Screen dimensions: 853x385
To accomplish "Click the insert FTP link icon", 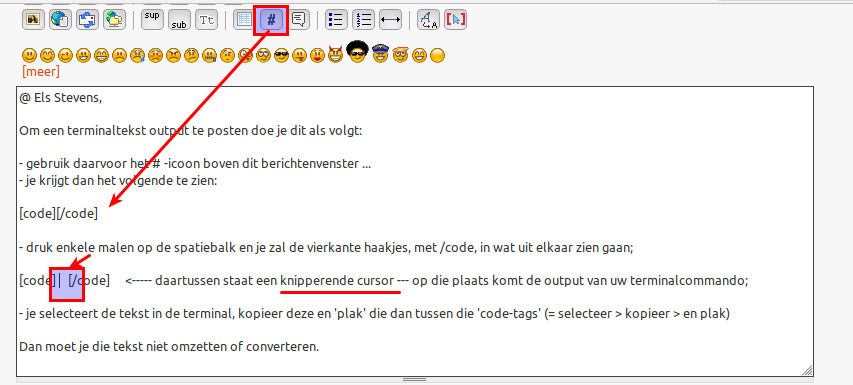I will (x=114, y=20).
